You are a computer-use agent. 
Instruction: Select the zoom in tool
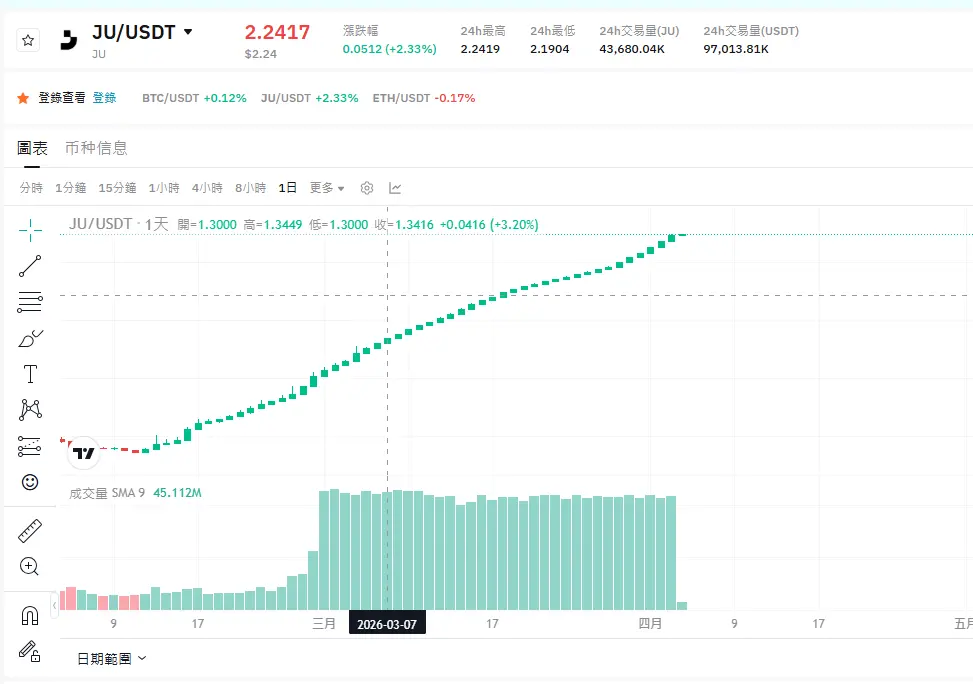coord(30,566)
